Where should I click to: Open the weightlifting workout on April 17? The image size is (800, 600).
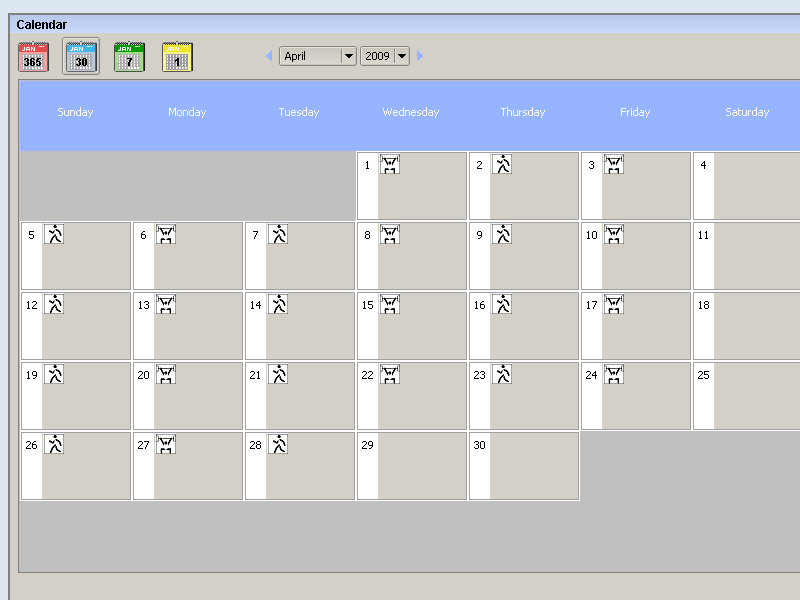[x=614, y=305]
